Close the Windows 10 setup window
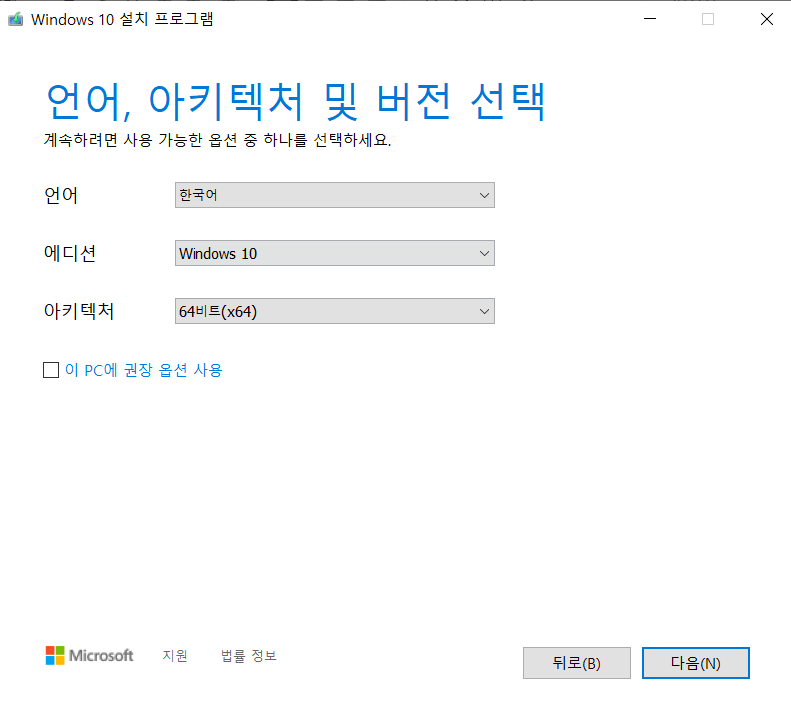 [x=767, y=19]
